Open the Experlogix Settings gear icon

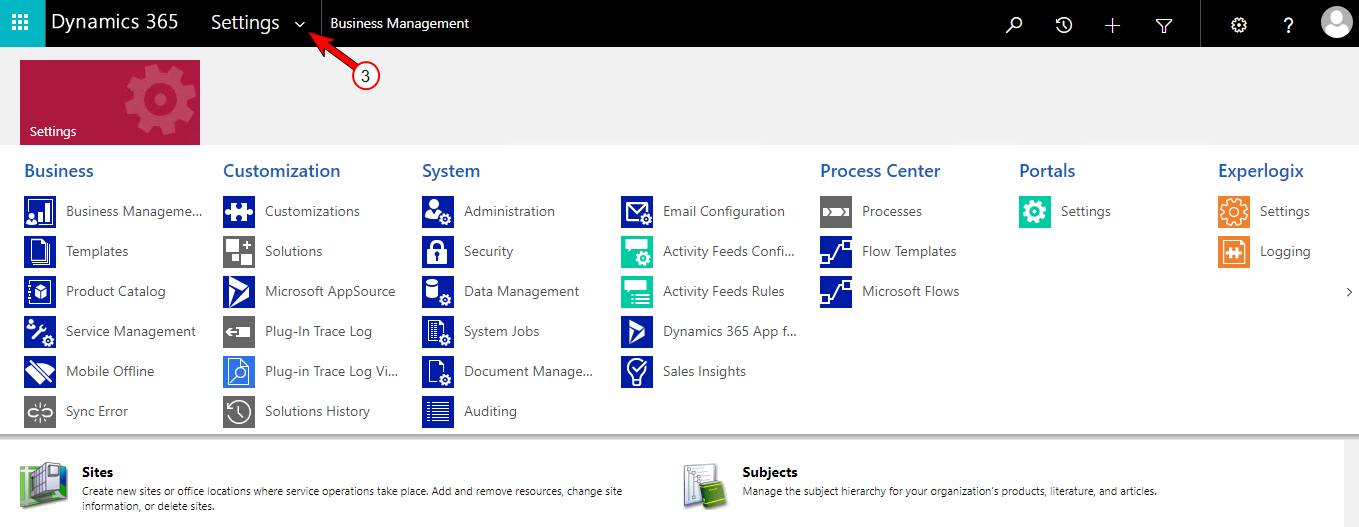coord(1234,212)
